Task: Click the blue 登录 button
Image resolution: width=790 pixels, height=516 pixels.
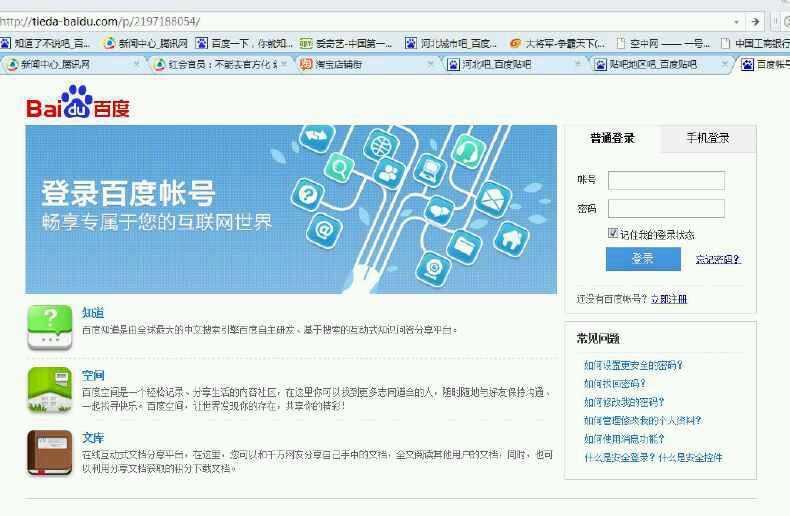Action: point(643,259)
